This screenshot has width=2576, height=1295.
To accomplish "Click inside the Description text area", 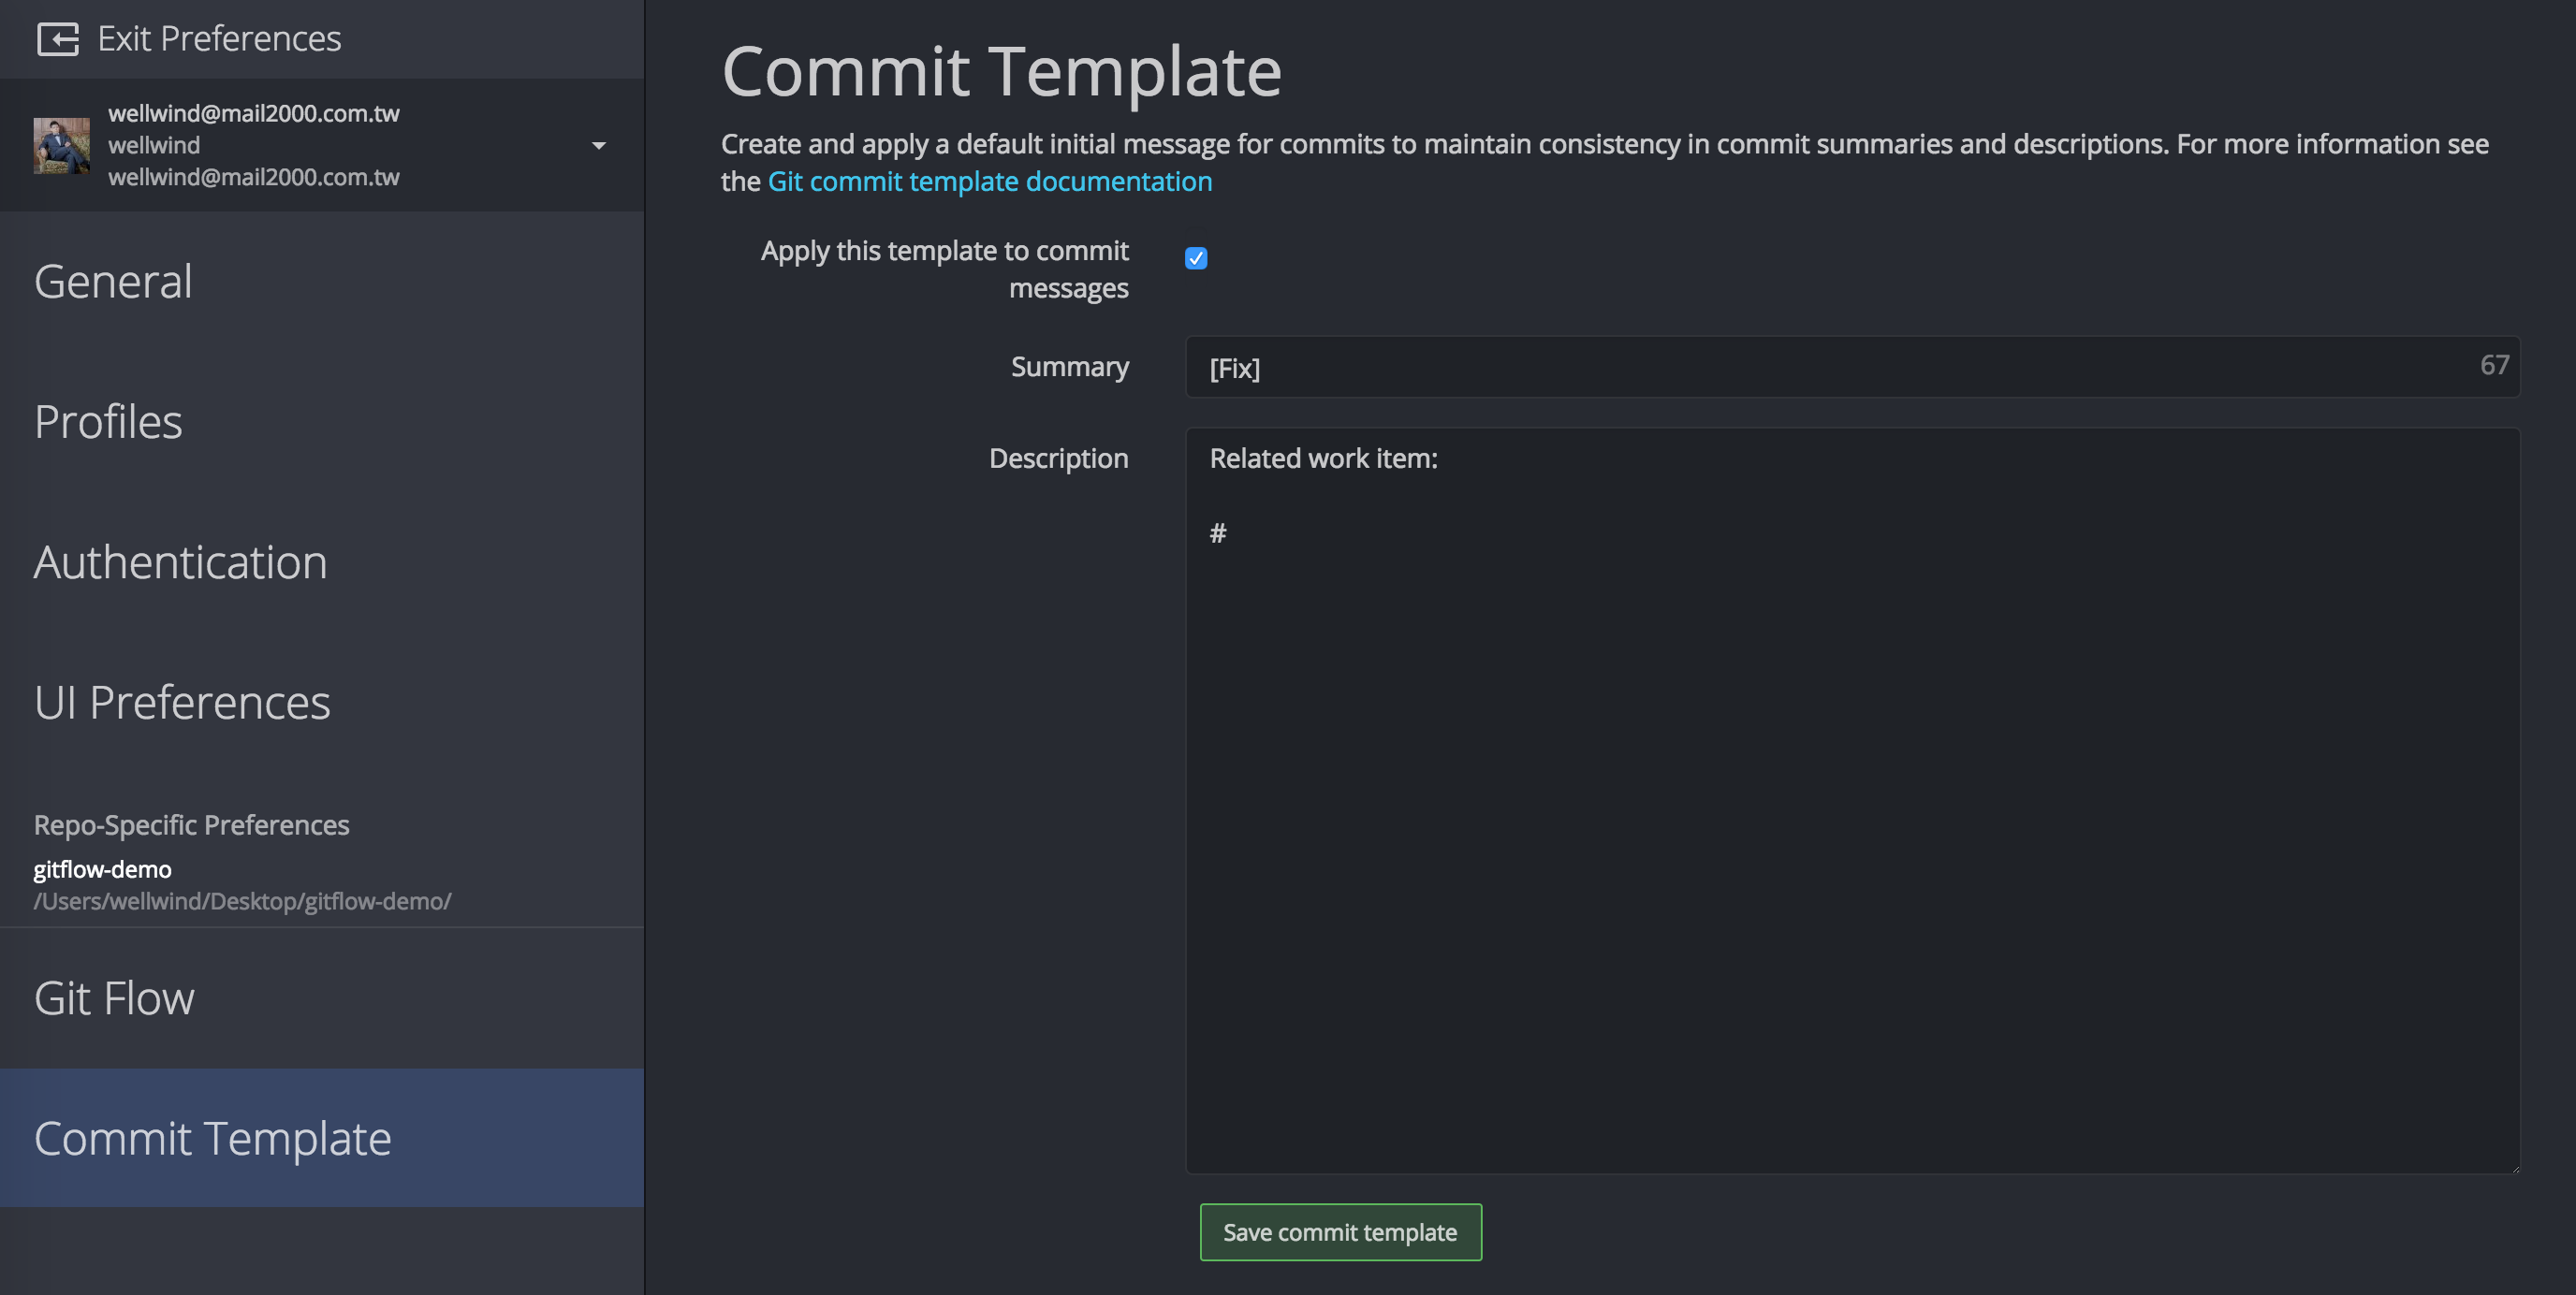I will pyautogui.click(x=1852, y=801).
